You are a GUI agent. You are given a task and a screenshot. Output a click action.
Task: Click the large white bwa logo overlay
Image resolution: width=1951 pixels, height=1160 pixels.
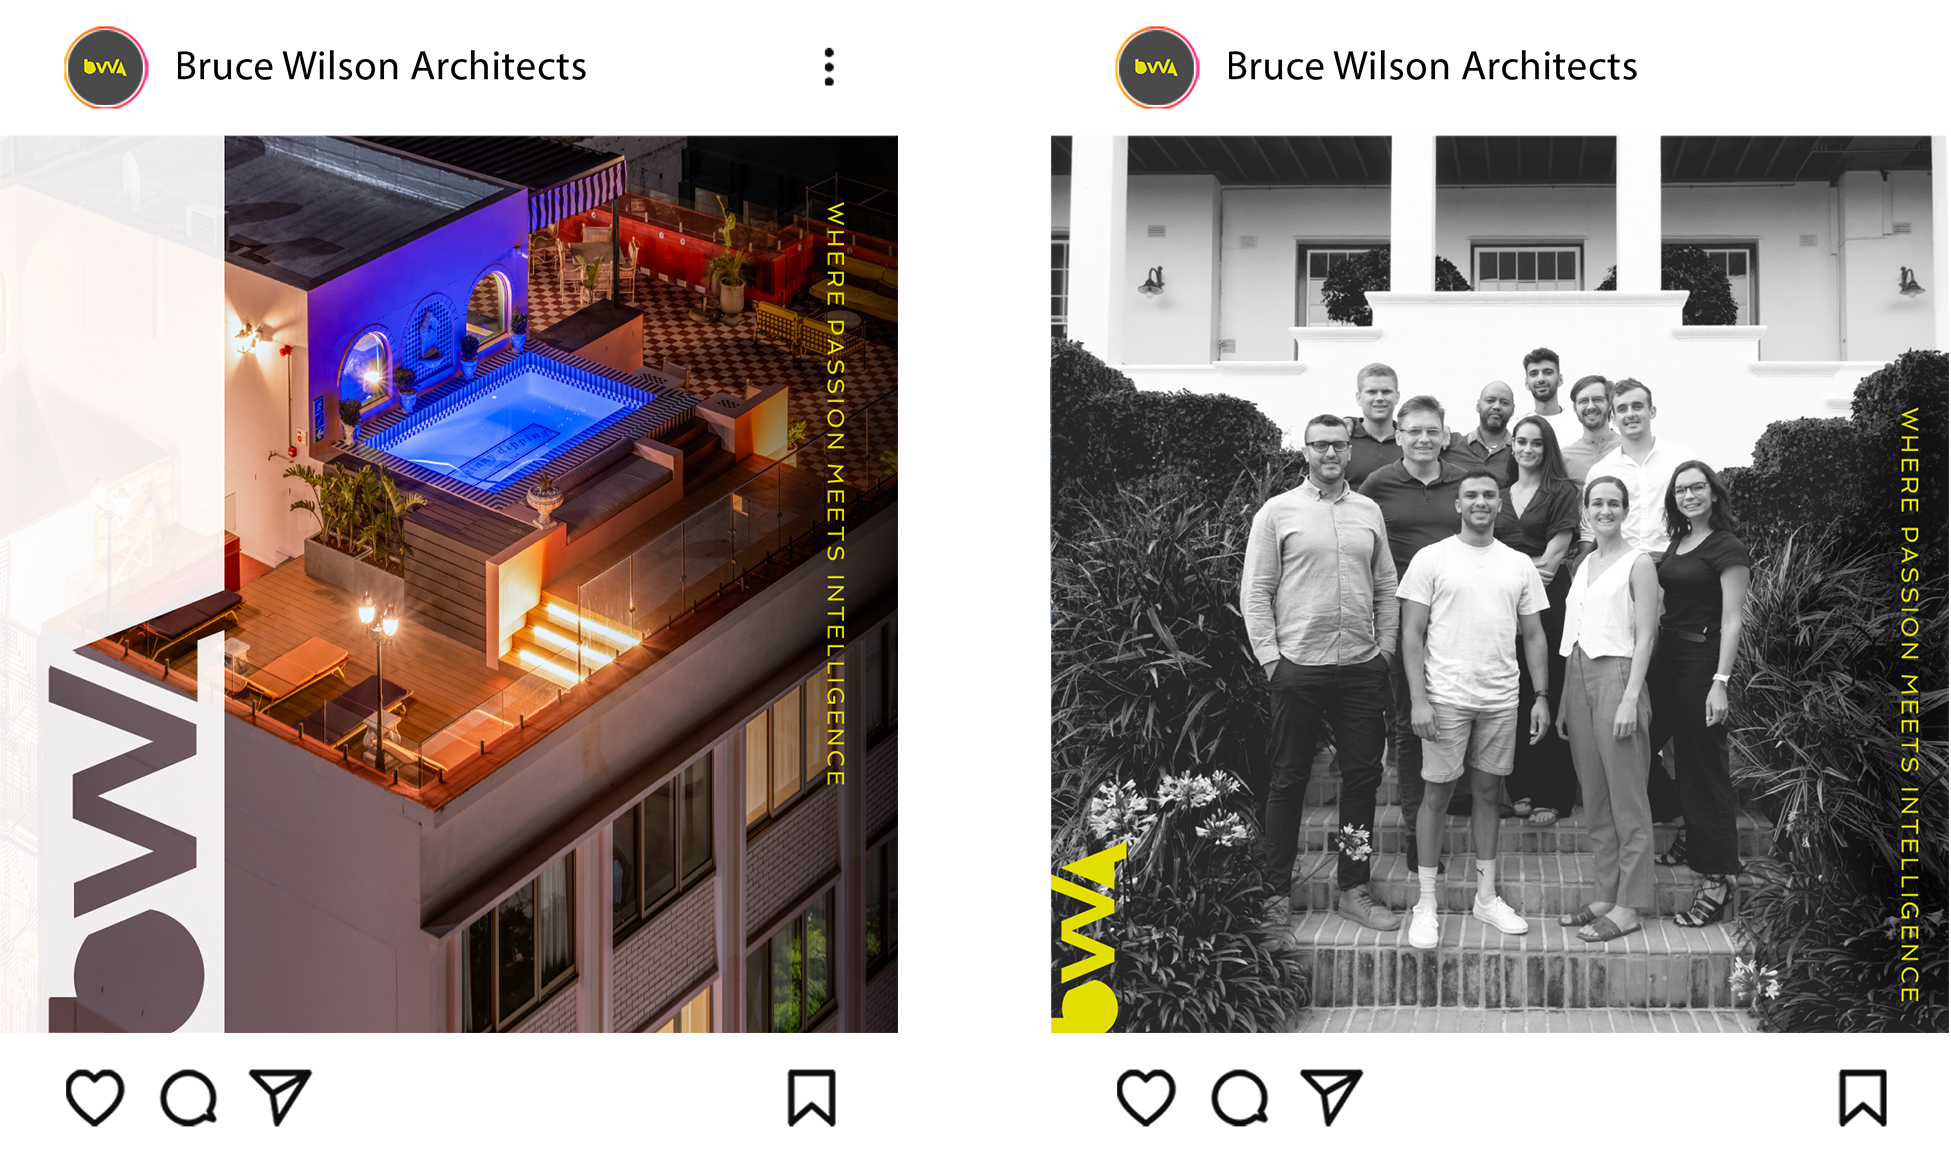coord(123,830)
